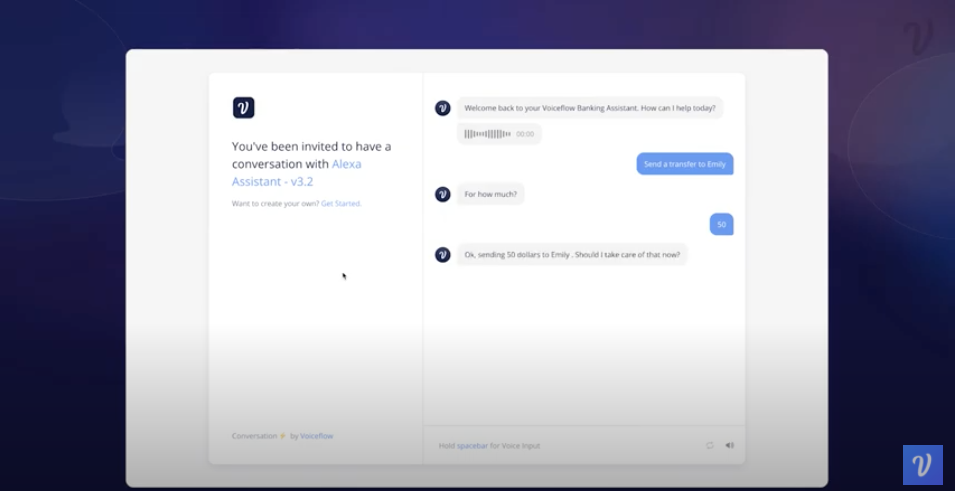
Task: Click the Voiceflow logo in the left panel
Action: tap(244, 108)
